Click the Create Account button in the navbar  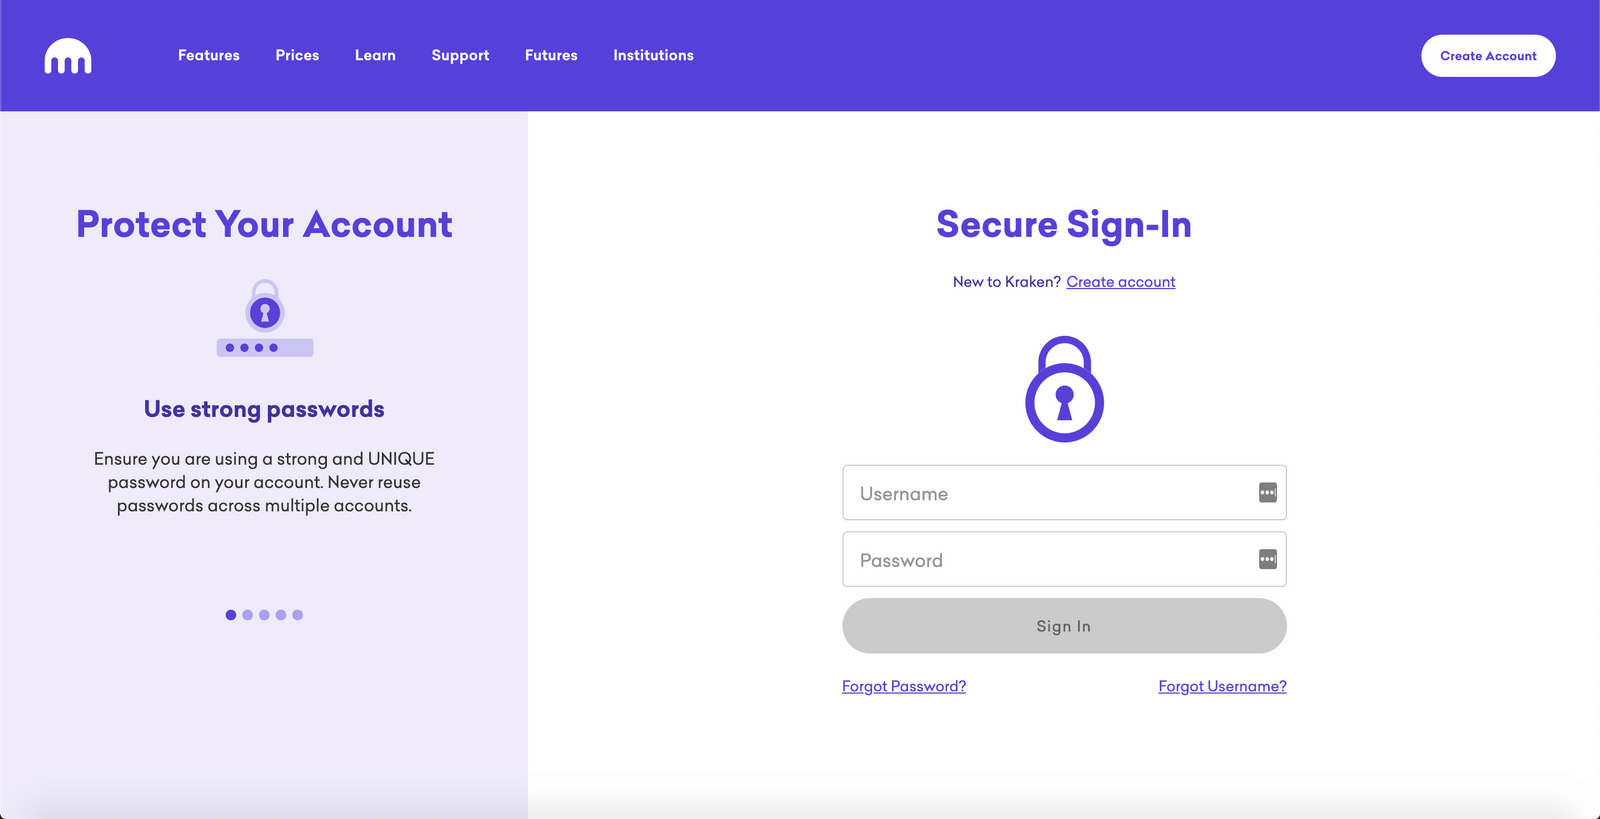[1487, 55]
